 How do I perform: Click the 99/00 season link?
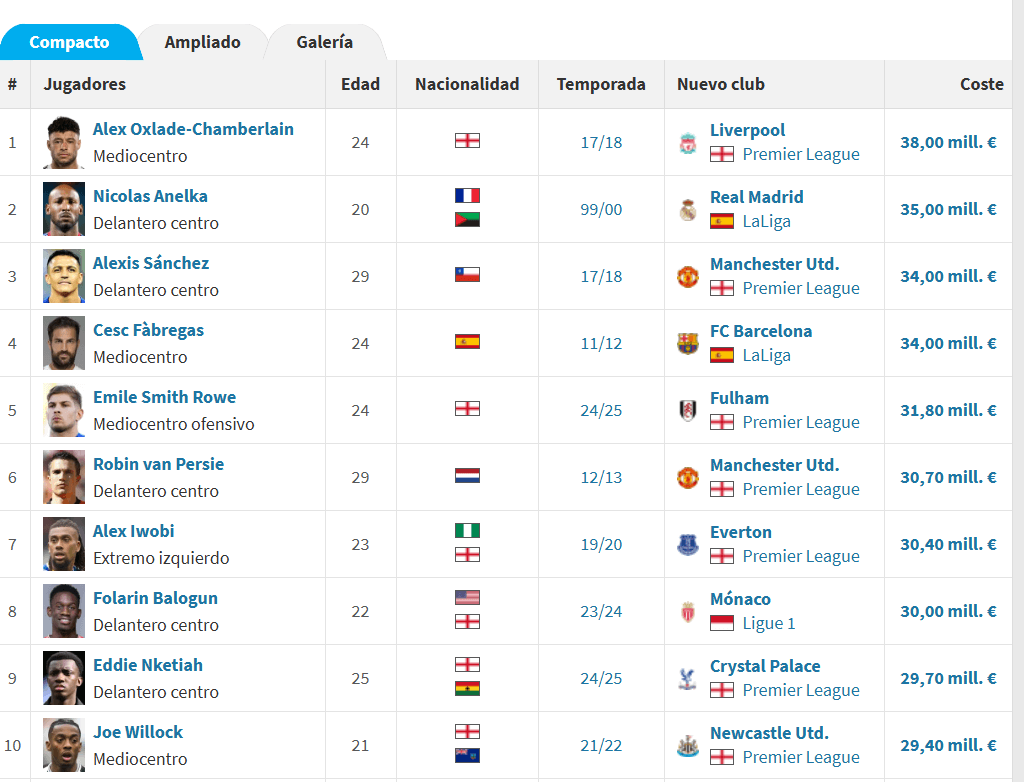601,210
